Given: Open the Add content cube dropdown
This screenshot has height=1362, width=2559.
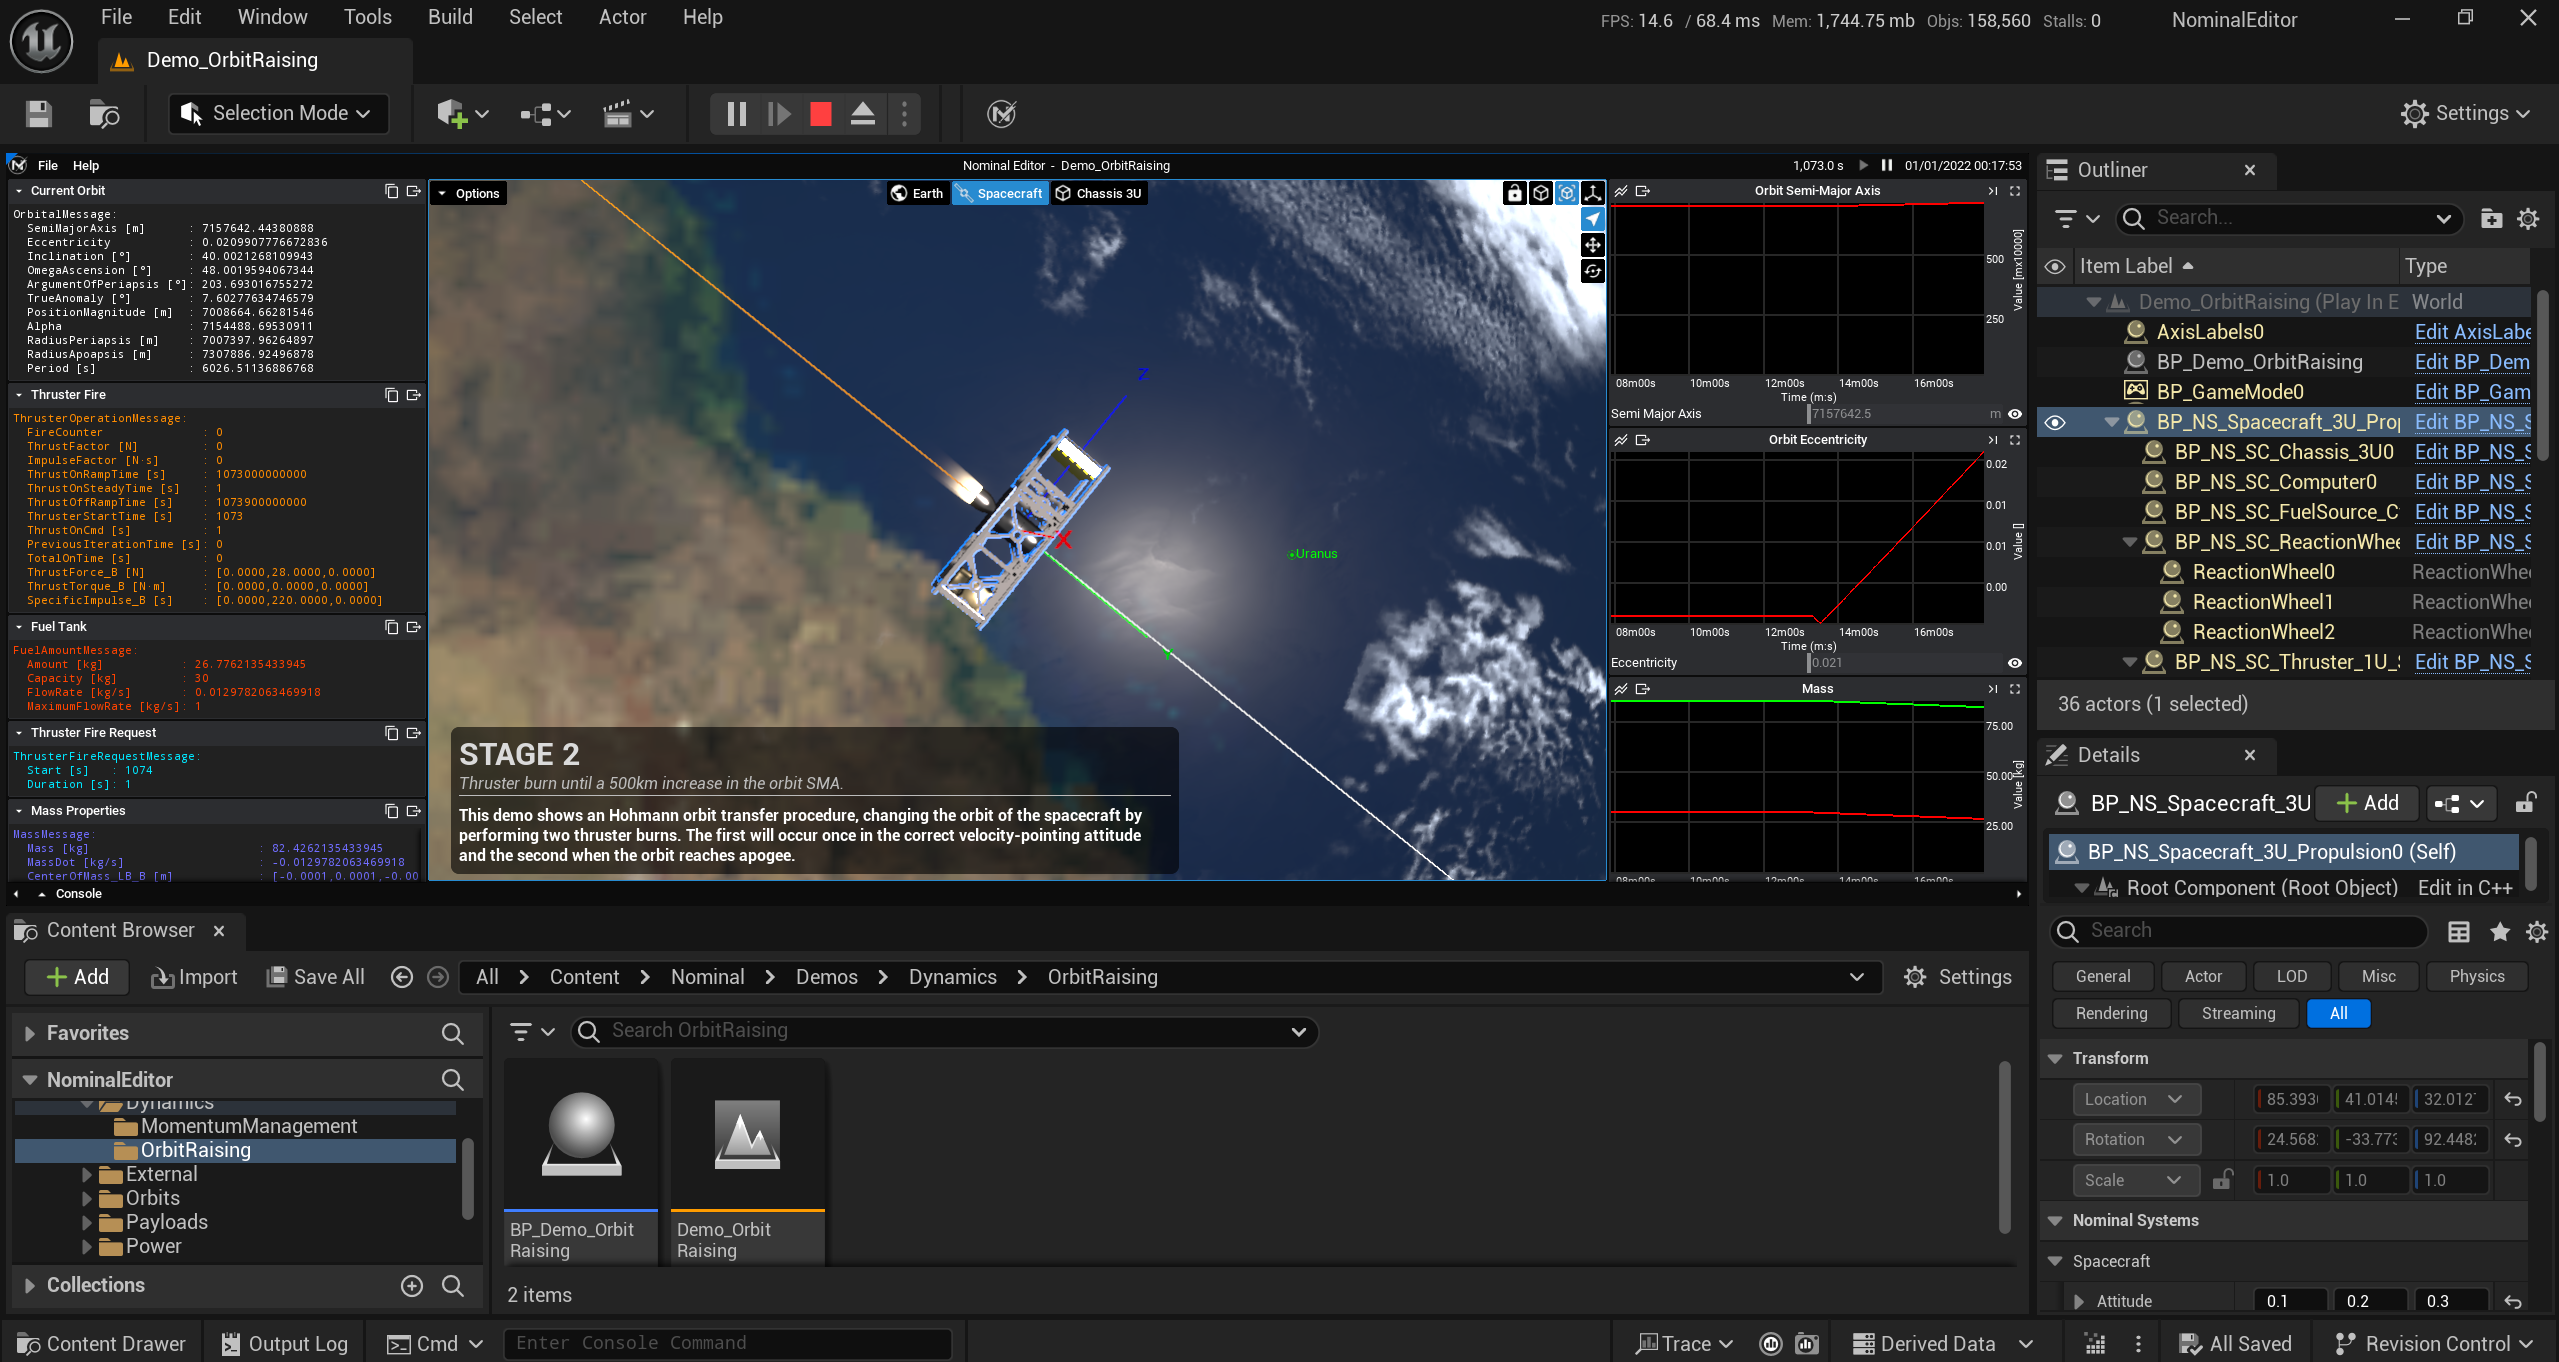Looking at the screenshot, I should (463, 114).
